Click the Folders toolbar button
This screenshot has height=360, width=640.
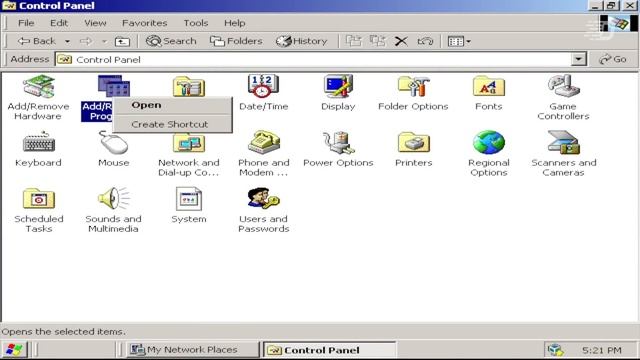coord(236,41)
